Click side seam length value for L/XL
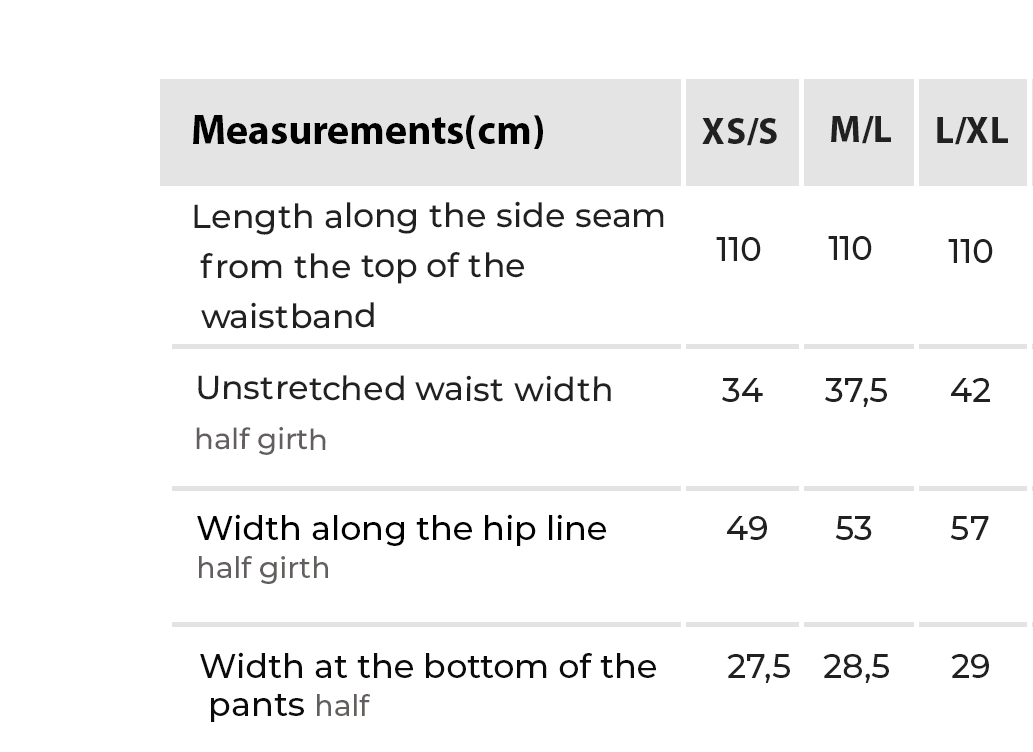The image size is (1033, 752). pyautogui.click(x=970, y=251)
